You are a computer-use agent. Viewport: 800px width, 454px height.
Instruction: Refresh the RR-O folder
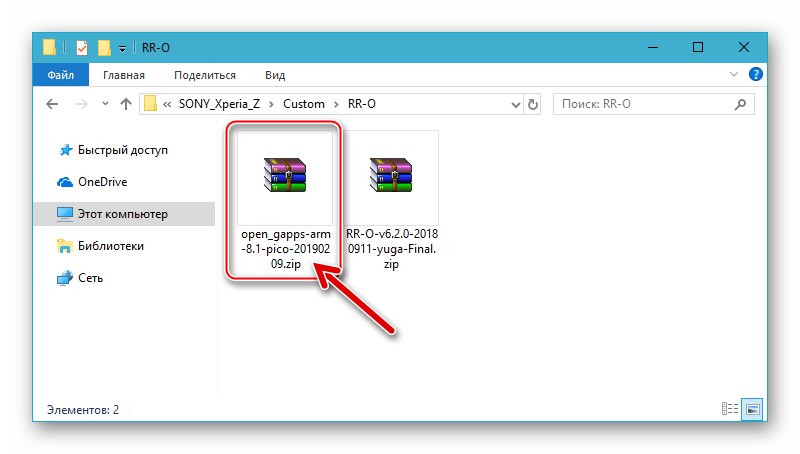[x=533, y=105]
